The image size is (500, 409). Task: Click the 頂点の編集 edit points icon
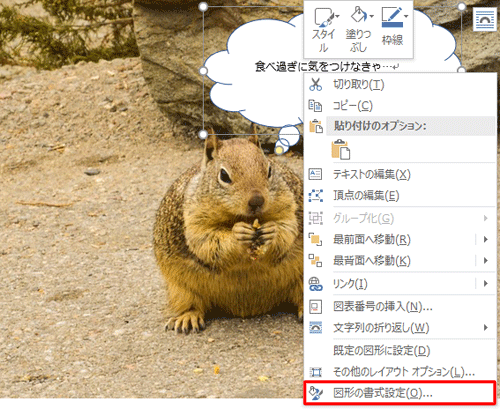315,195
